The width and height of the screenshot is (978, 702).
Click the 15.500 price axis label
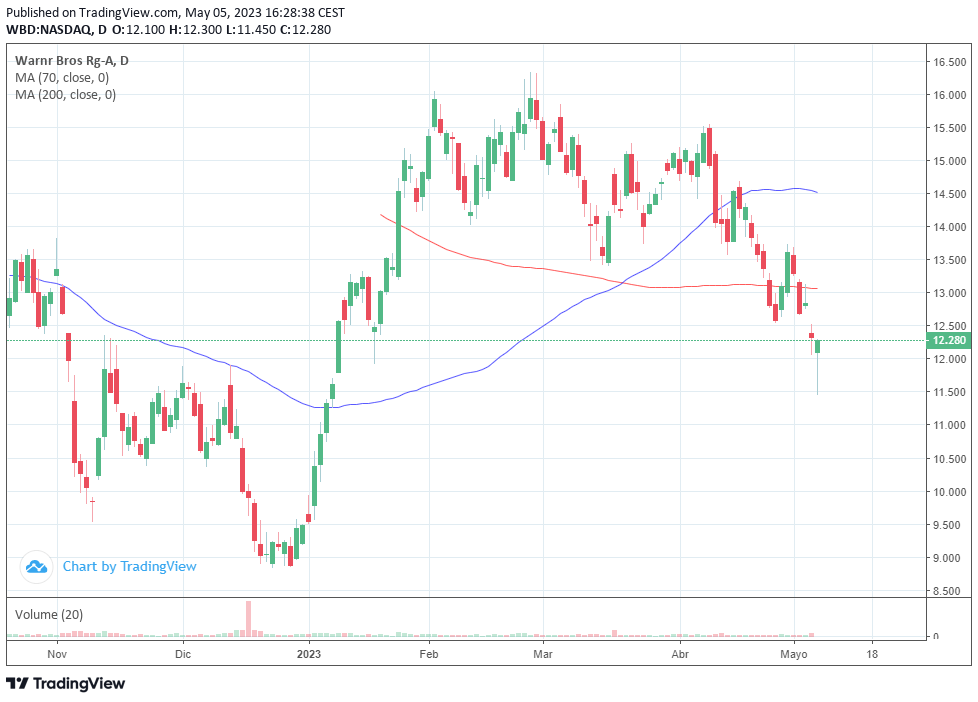pos(949,128)
